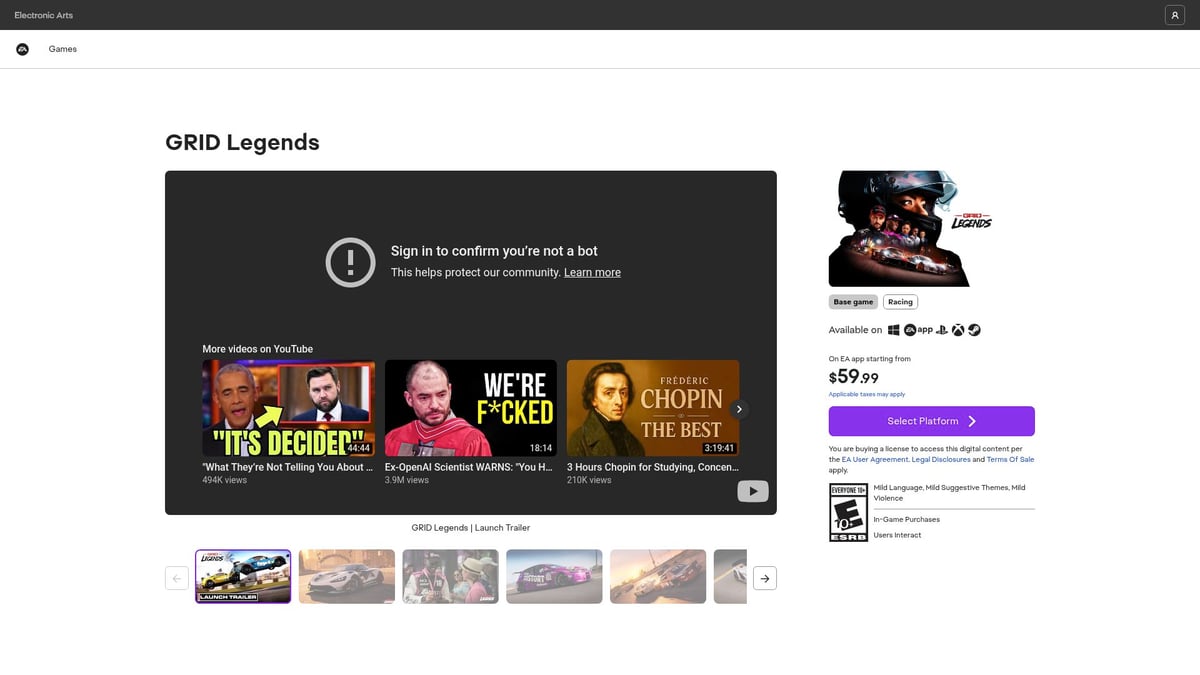The width and height of the screenshot is (1200, 675).
Task: Open the EA User Agreement link
Action: coord(875,459)
